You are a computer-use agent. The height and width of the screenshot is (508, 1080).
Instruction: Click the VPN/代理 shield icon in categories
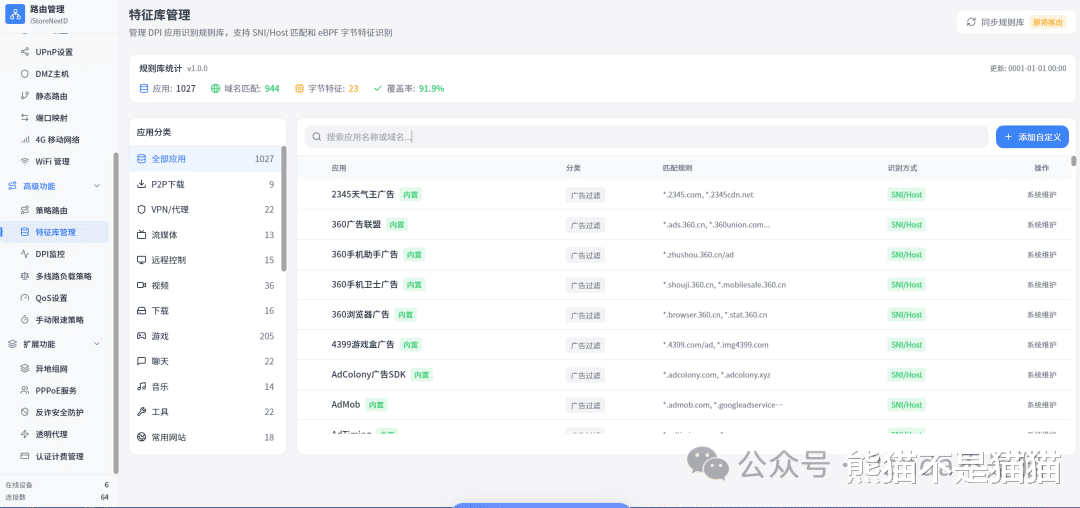141,209
